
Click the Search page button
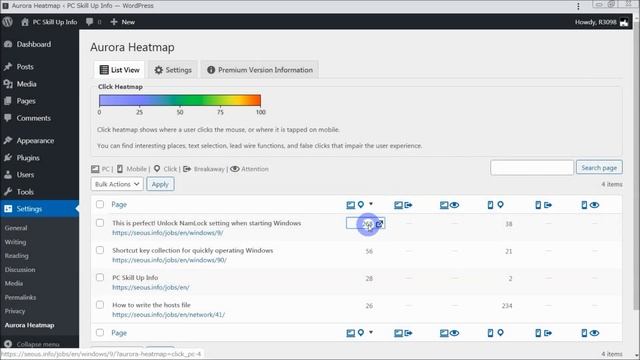[x=599, y=168]
